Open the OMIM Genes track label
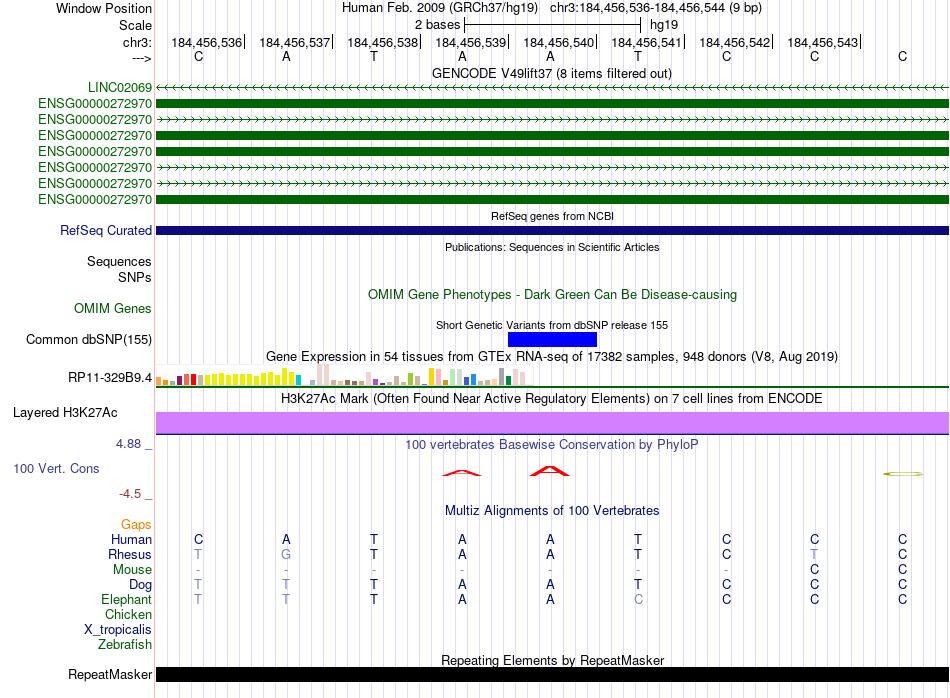 pos(113,309)
